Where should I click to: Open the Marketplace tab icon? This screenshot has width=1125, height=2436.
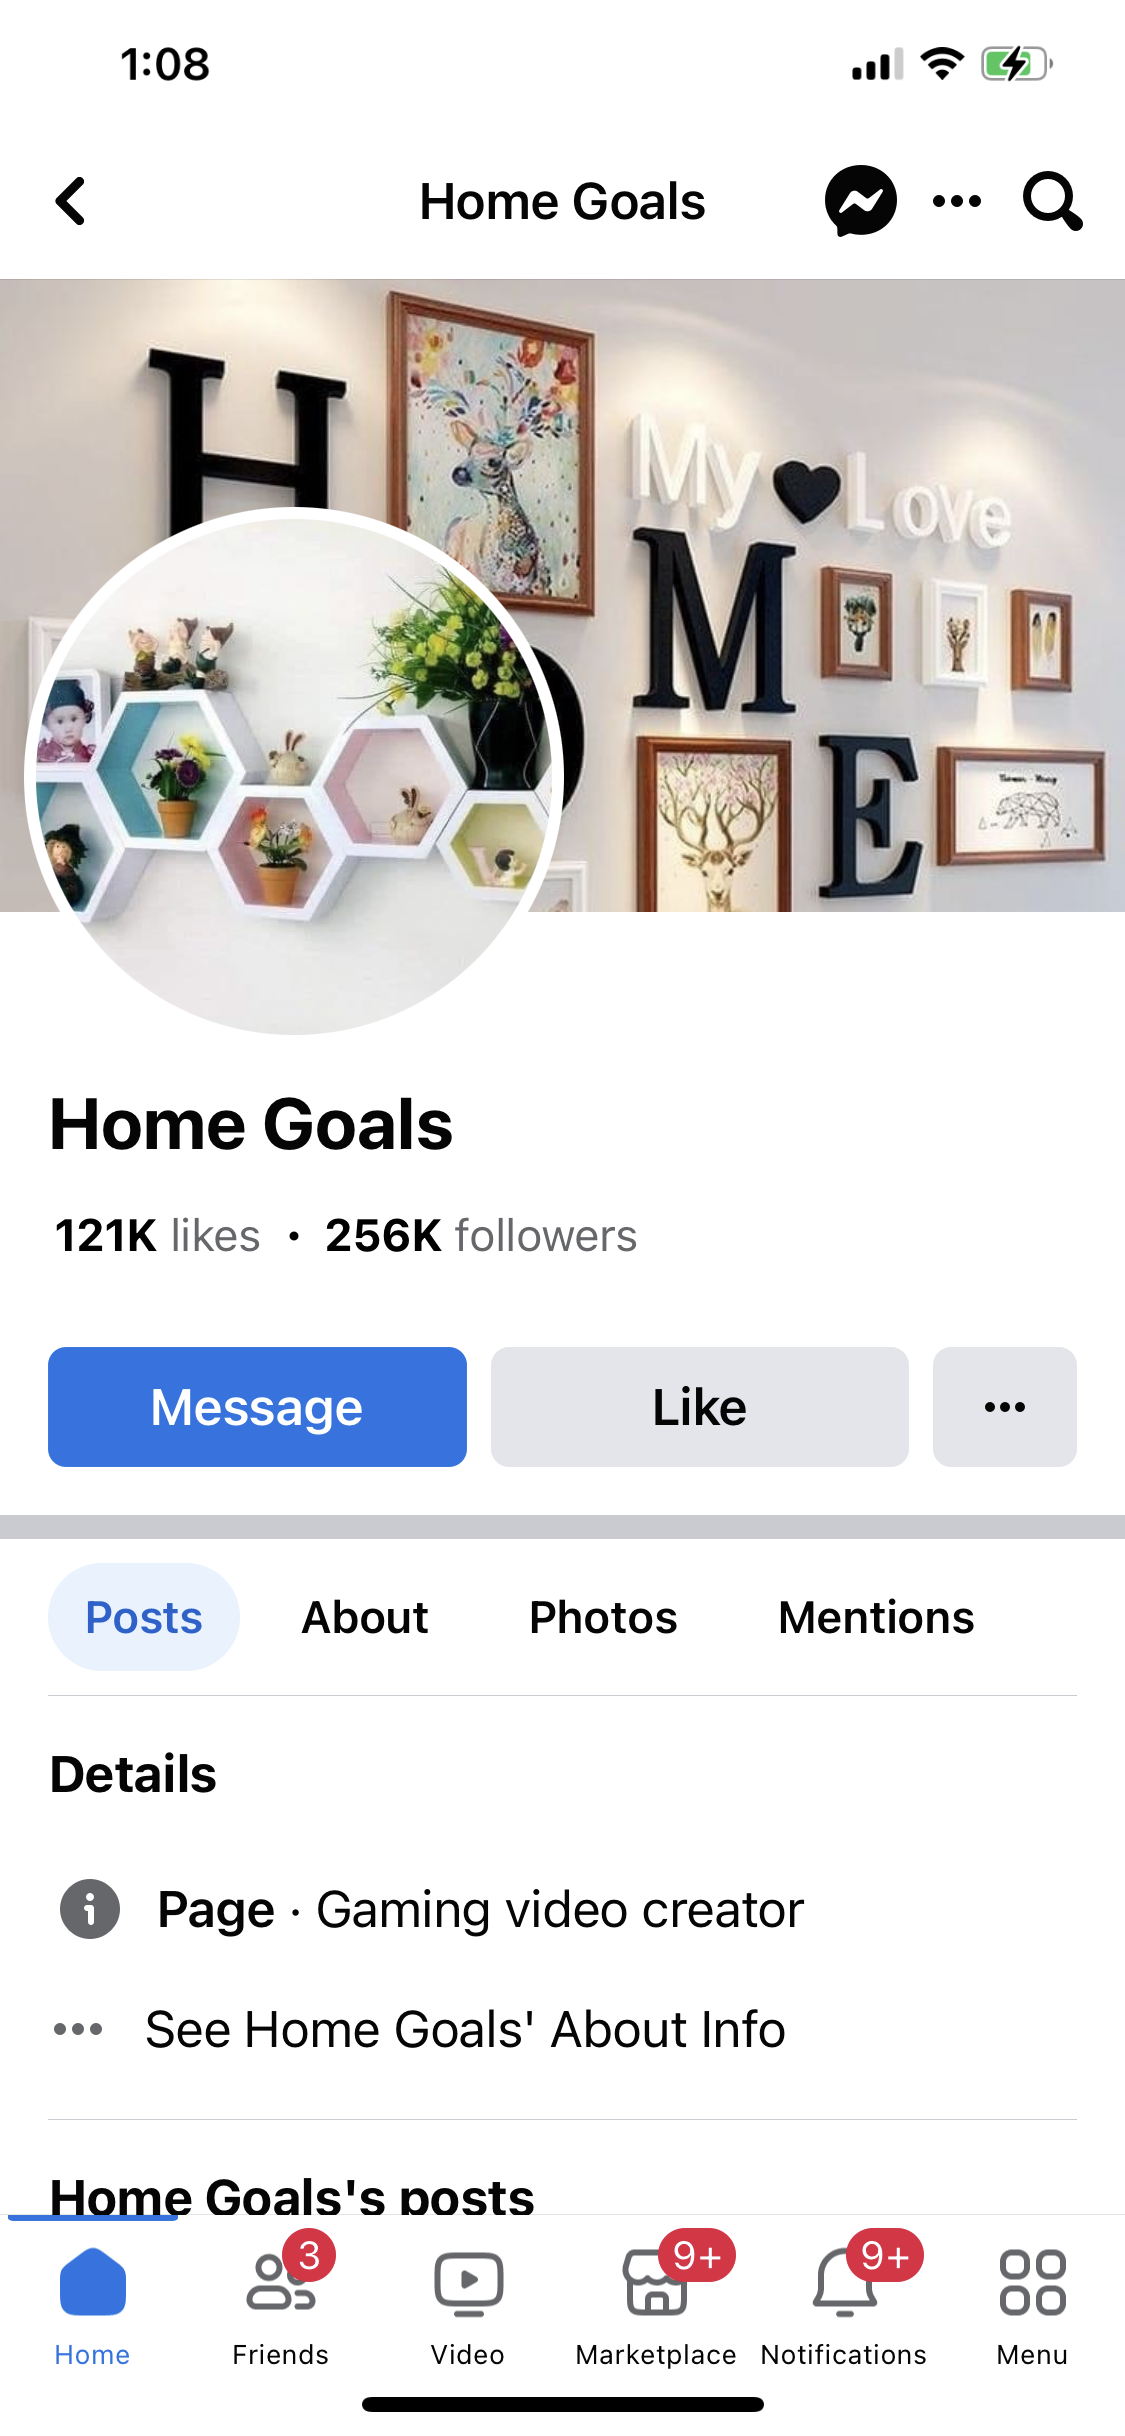click(x=656, y=2283)
